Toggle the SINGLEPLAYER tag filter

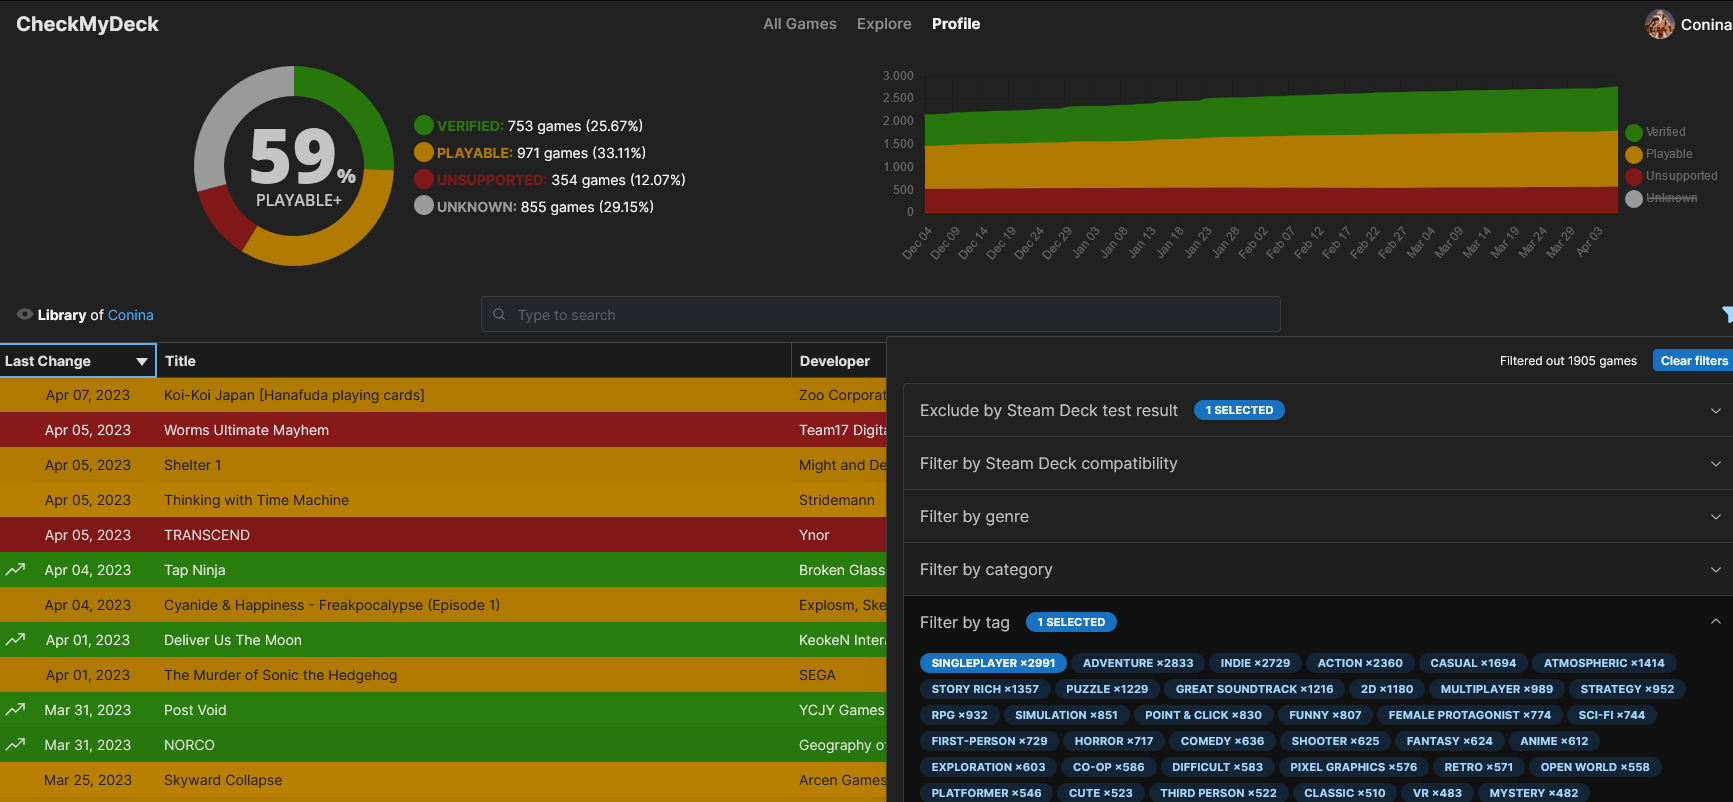click(993, 663)
